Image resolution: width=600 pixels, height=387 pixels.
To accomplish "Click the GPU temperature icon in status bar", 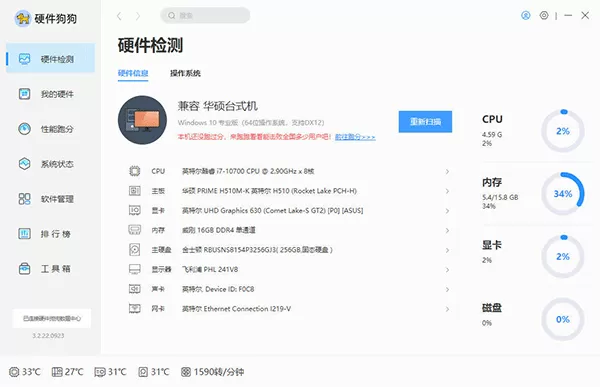I will pos(100,372).
